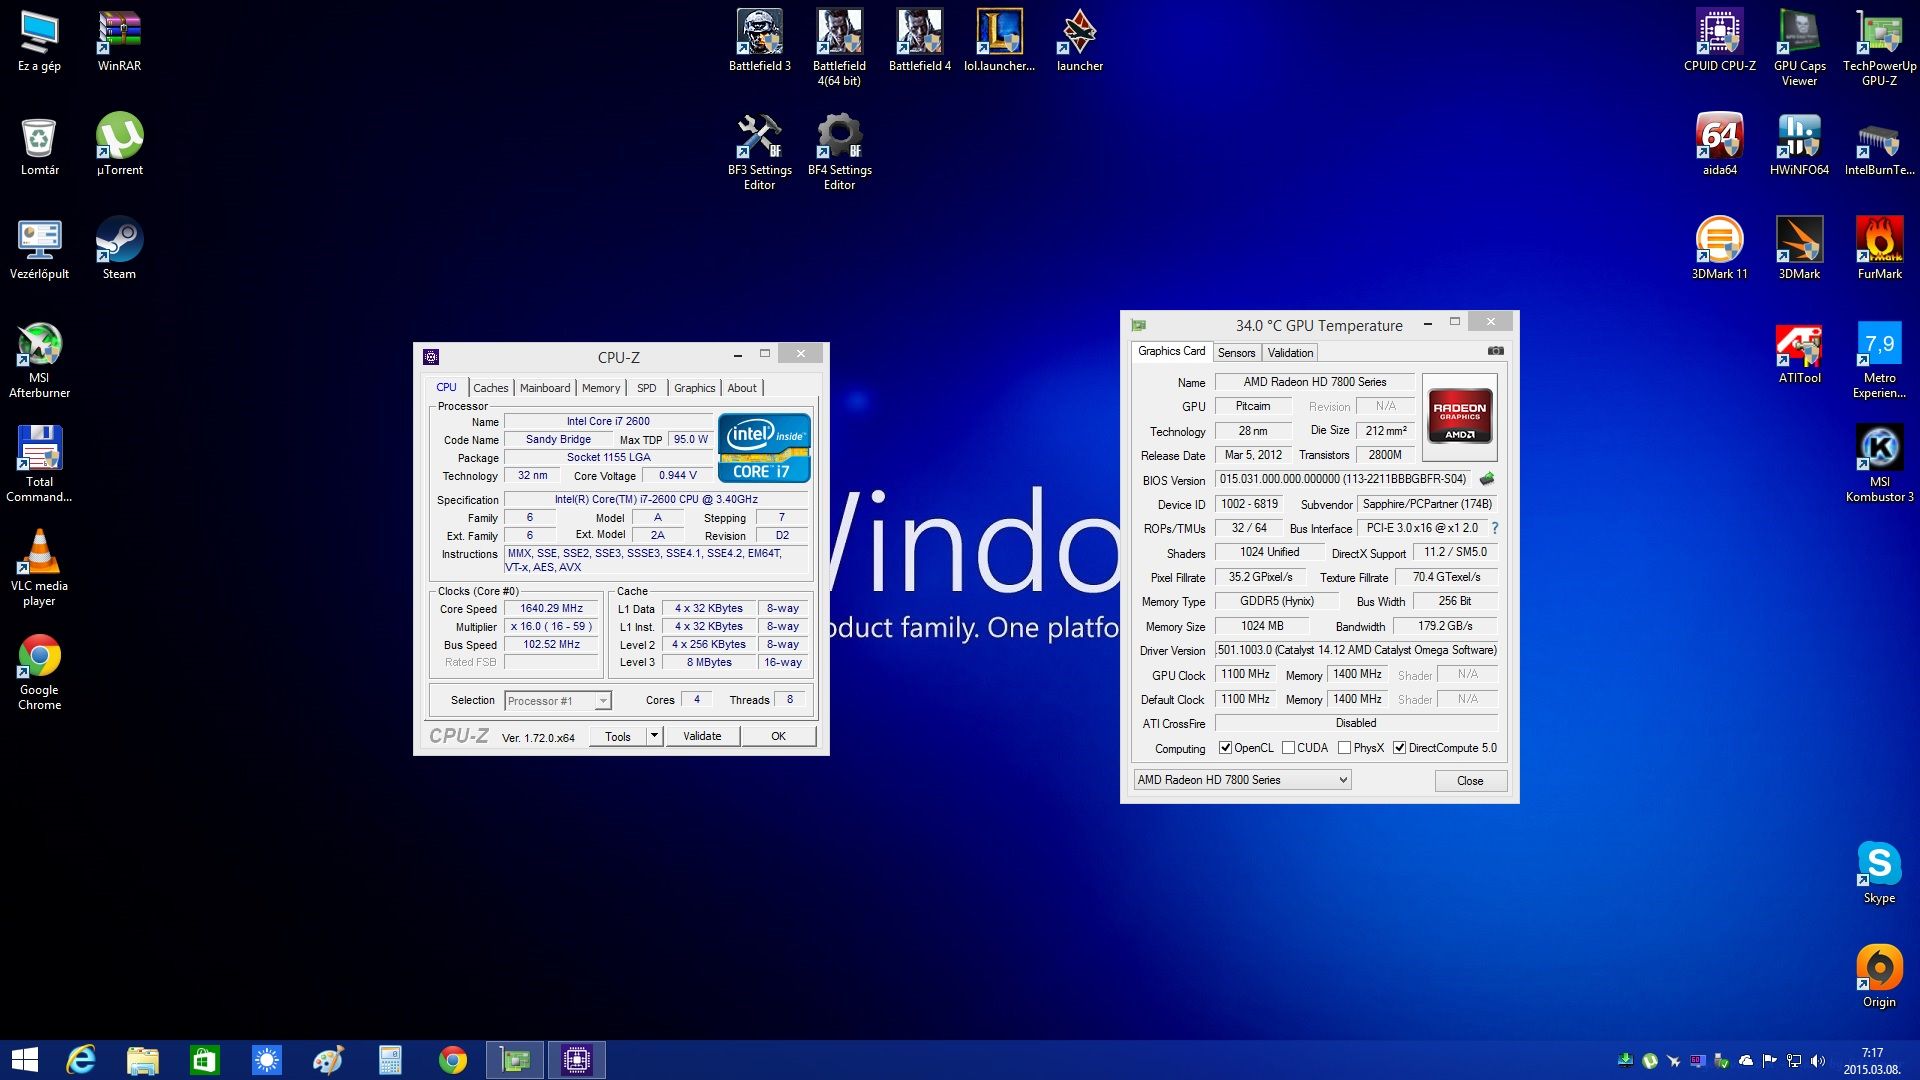
Task: Open the CPUID CPU-Z desktop icon
Action: click(x=1719, y=40)
